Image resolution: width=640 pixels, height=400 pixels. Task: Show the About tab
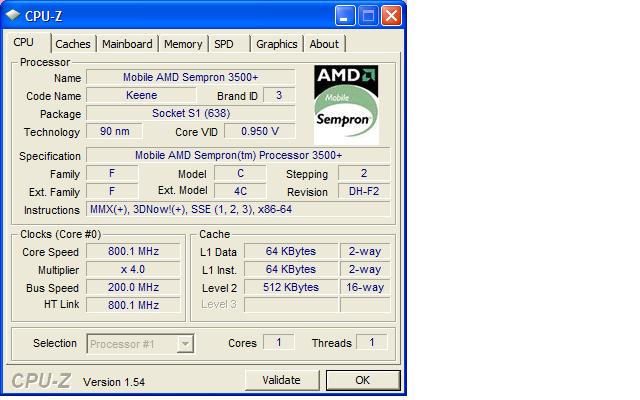pos(324,44)
